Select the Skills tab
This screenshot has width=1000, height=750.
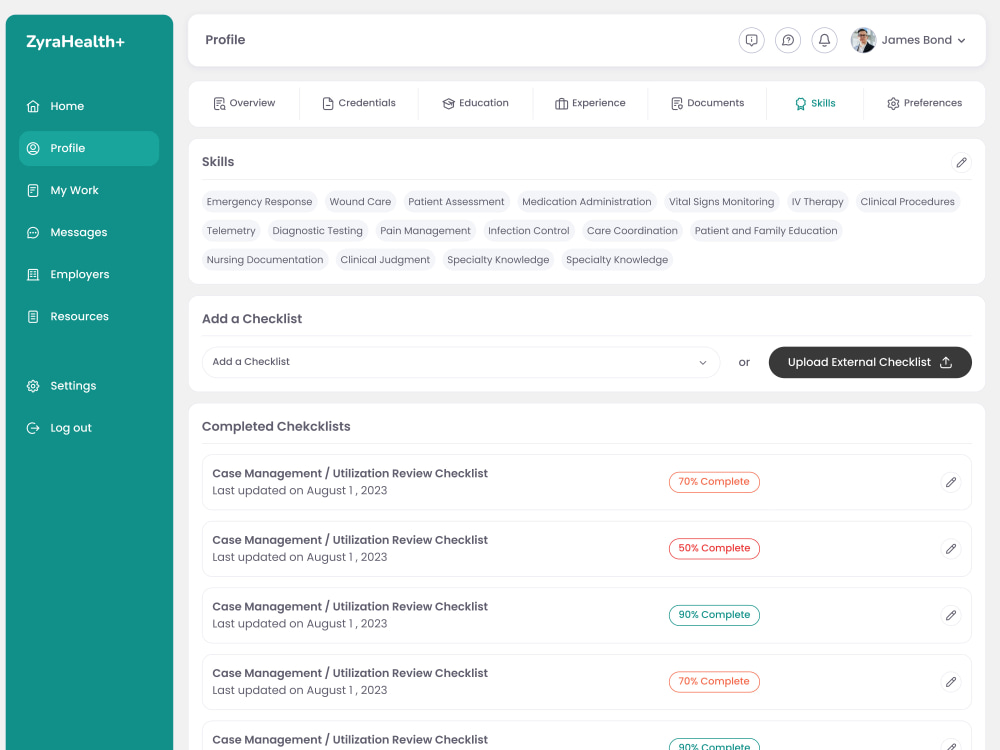(814, 103)
